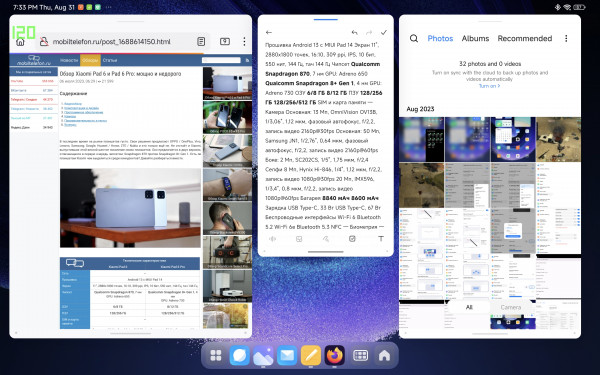Switch to the Albums tab
600x375 pixels.
475,38
